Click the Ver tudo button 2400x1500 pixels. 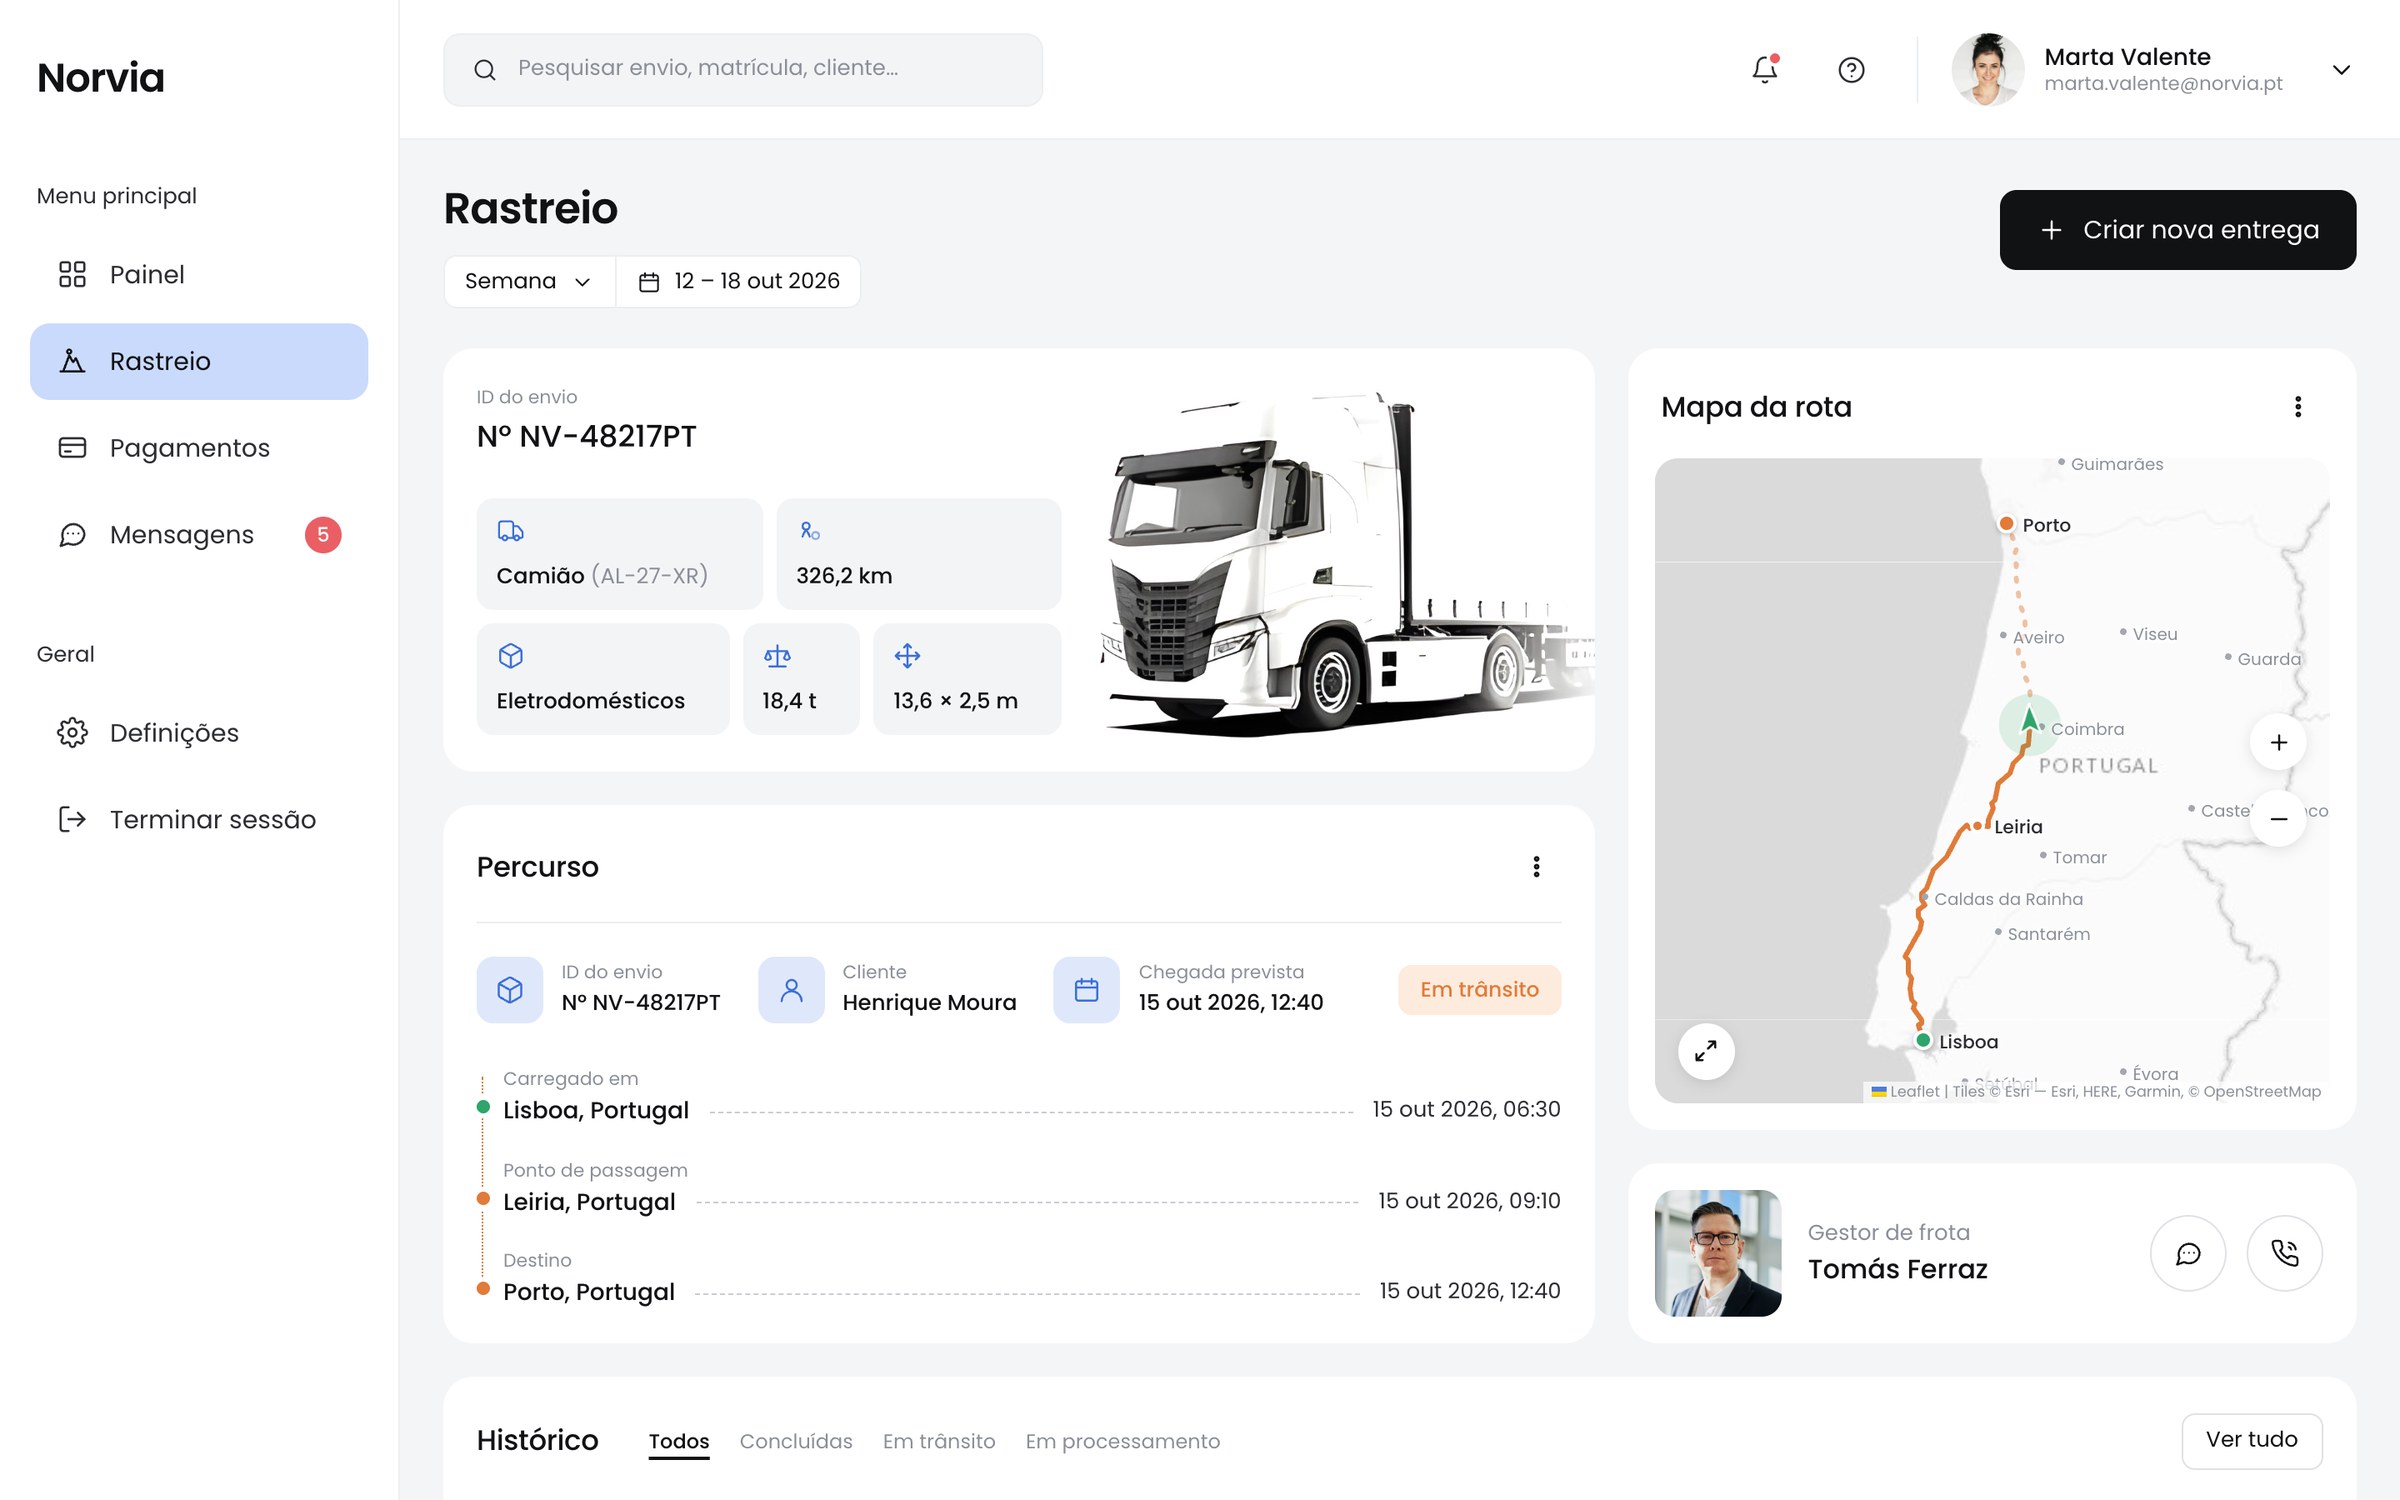pos(2251,1440)
